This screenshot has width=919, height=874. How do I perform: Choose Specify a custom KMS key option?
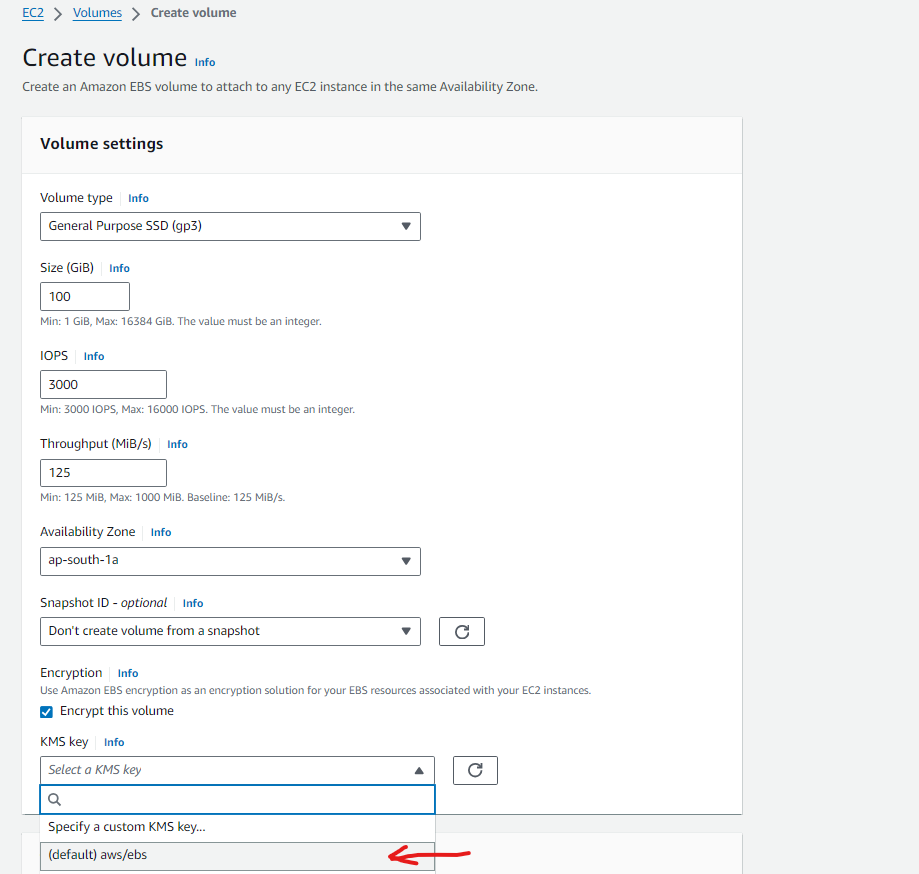pos(127,827)
